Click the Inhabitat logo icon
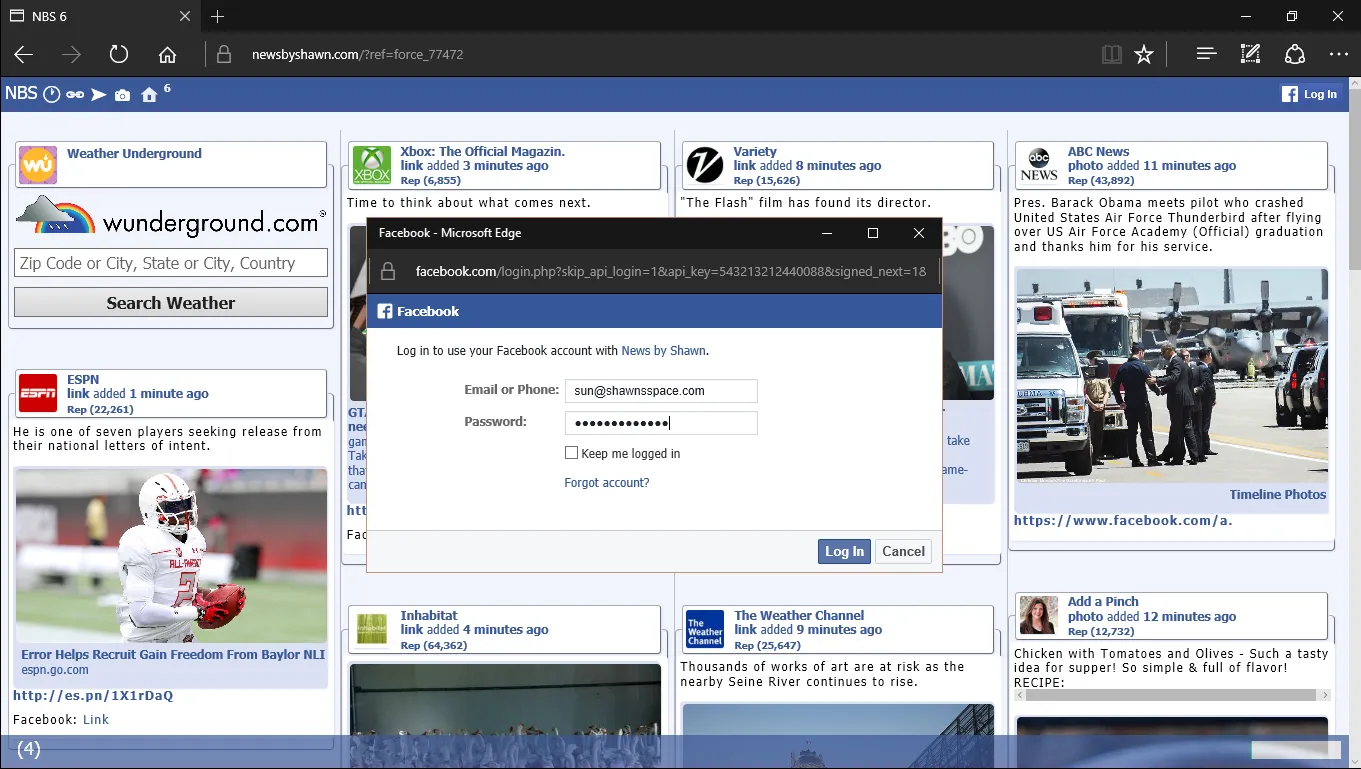 [372, 628]
